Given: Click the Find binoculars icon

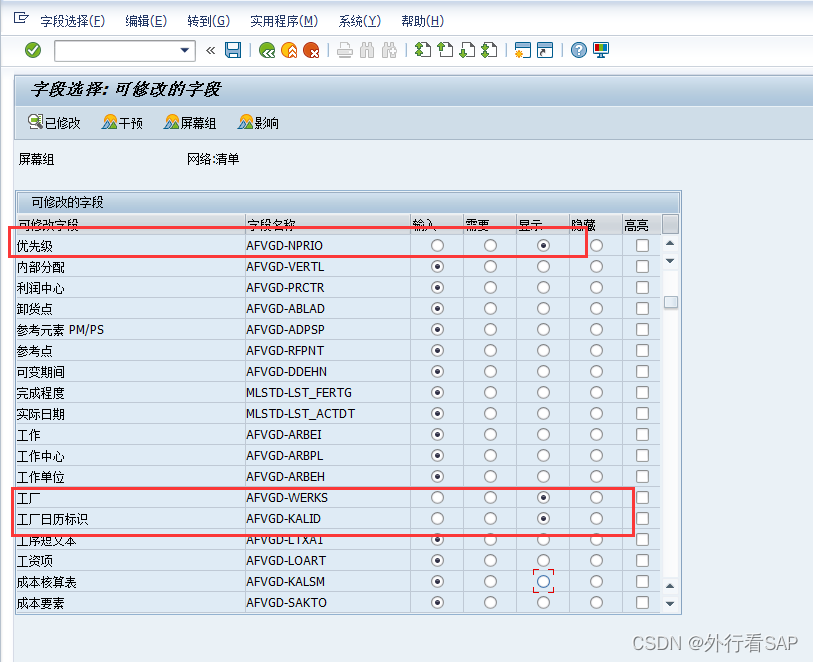Looking at the screenshot, I should coord(367,50).
